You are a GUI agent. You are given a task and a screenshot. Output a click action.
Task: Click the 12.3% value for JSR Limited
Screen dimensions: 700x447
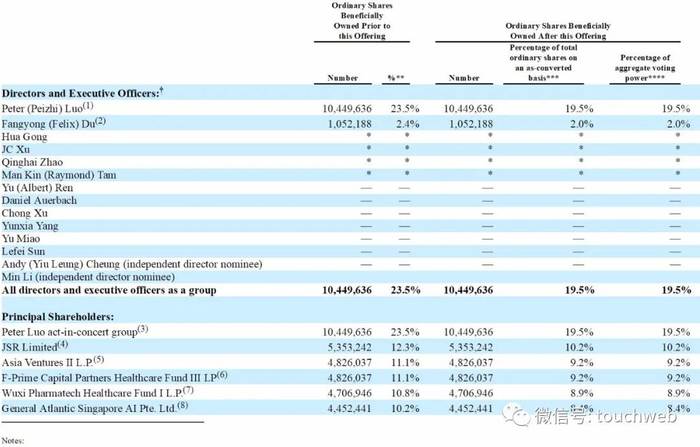405,347
